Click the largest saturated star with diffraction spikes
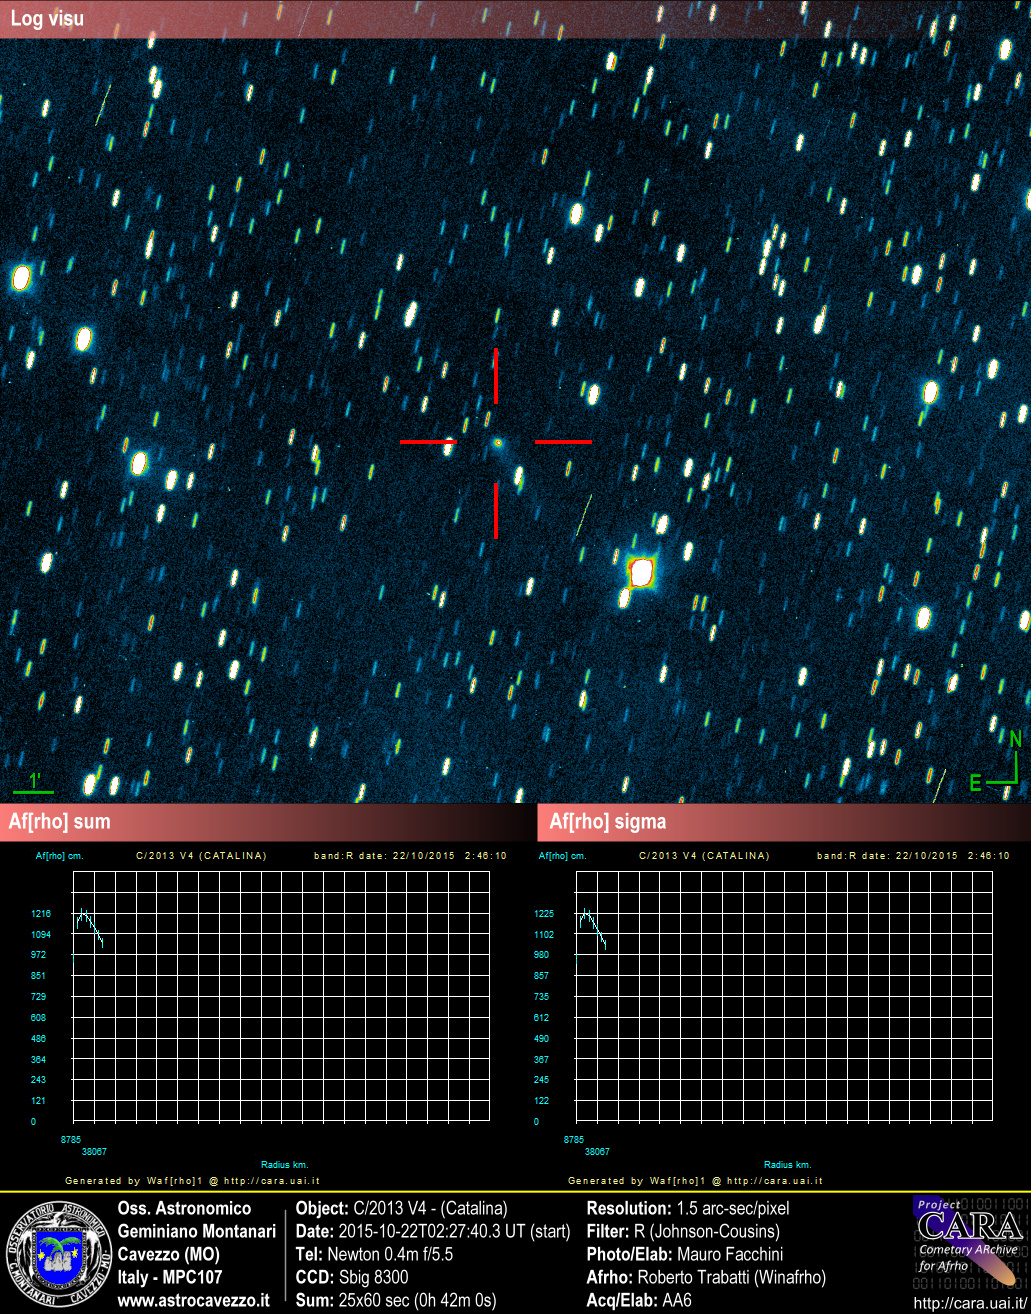Viewport: 1031px width, 1314px height. click(x=641, y=573)
